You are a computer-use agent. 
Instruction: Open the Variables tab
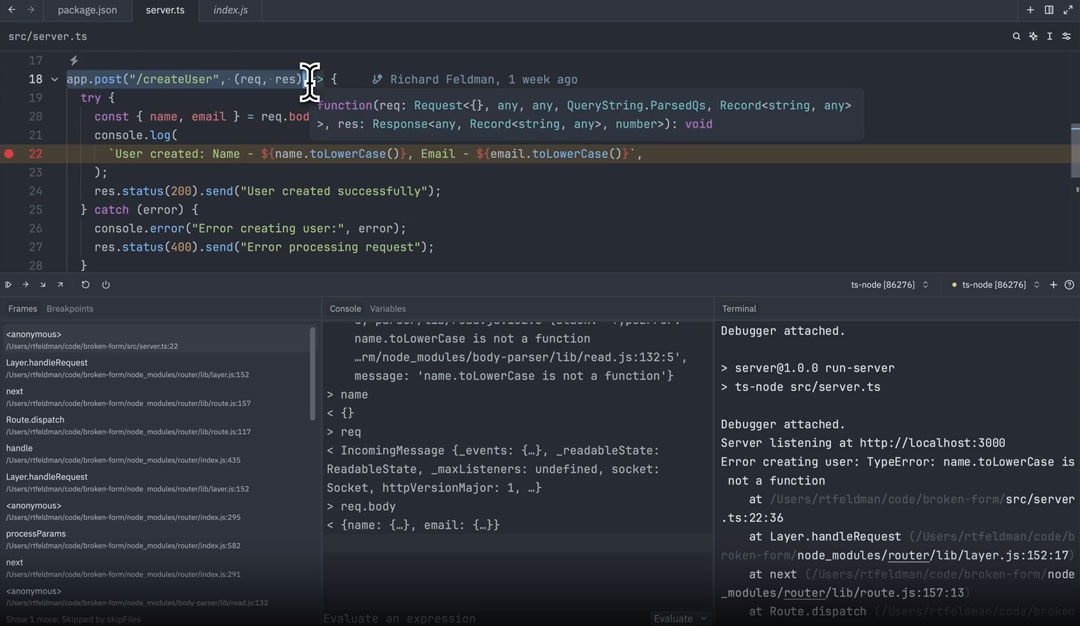pos(388,309)
